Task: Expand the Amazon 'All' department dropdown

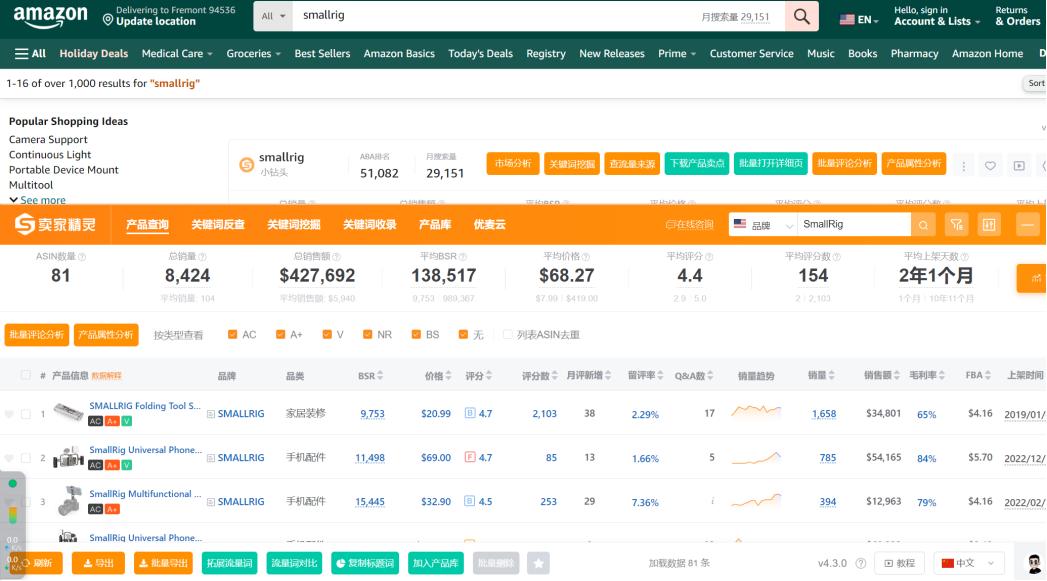Action: click(273, 17)
